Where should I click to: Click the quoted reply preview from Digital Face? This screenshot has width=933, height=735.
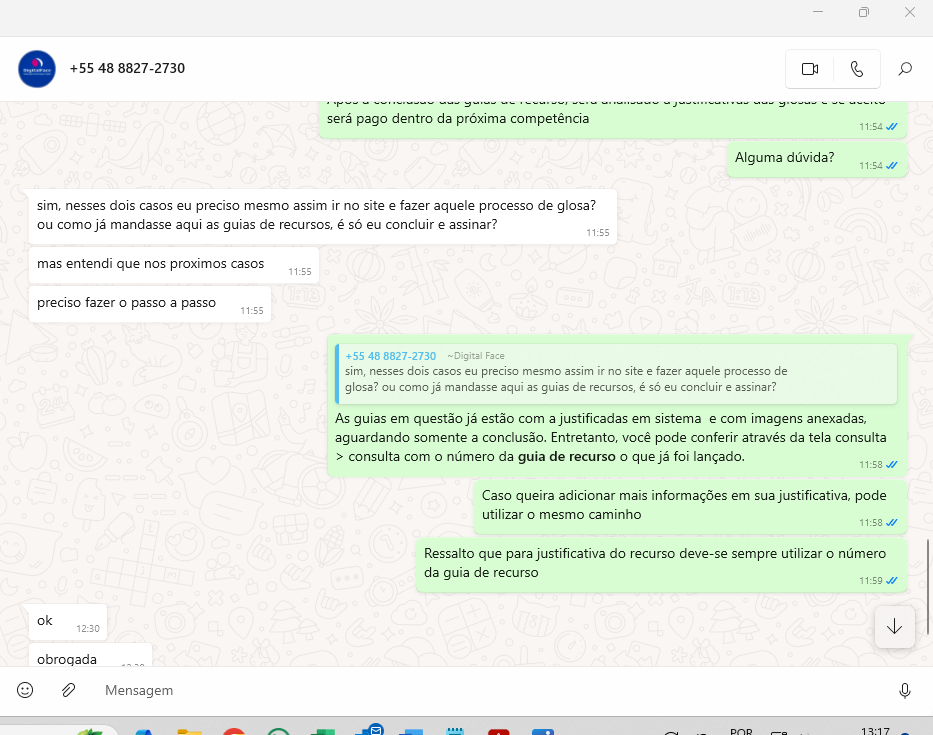pos(616,374)
